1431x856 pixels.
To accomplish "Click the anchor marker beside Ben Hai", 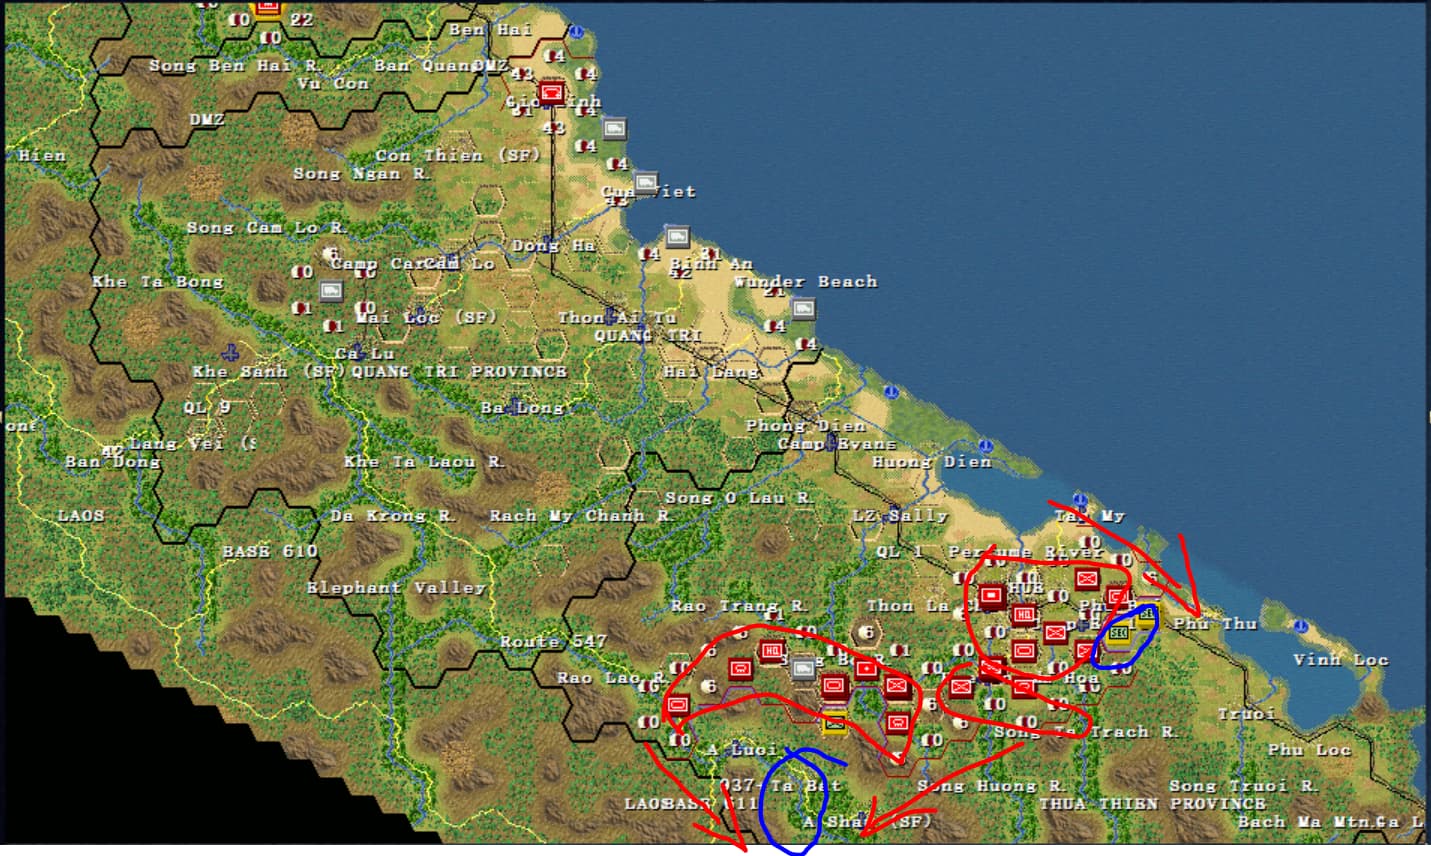I will [x=577, y=31].
